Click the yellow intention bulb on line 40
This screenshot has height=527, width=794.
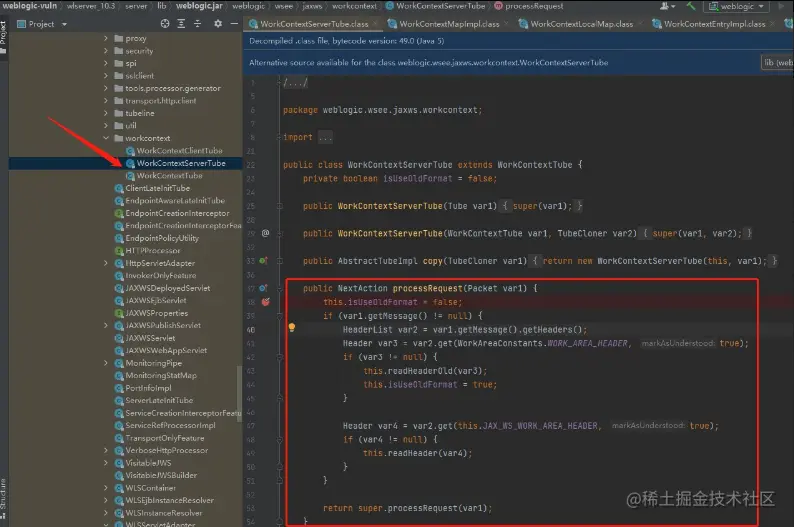292,327
